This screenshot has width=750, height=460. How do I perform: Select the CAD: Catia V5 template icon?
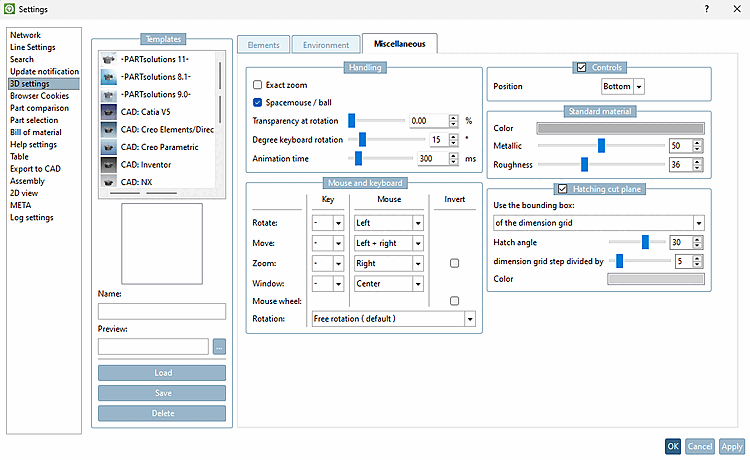(109, 112)
